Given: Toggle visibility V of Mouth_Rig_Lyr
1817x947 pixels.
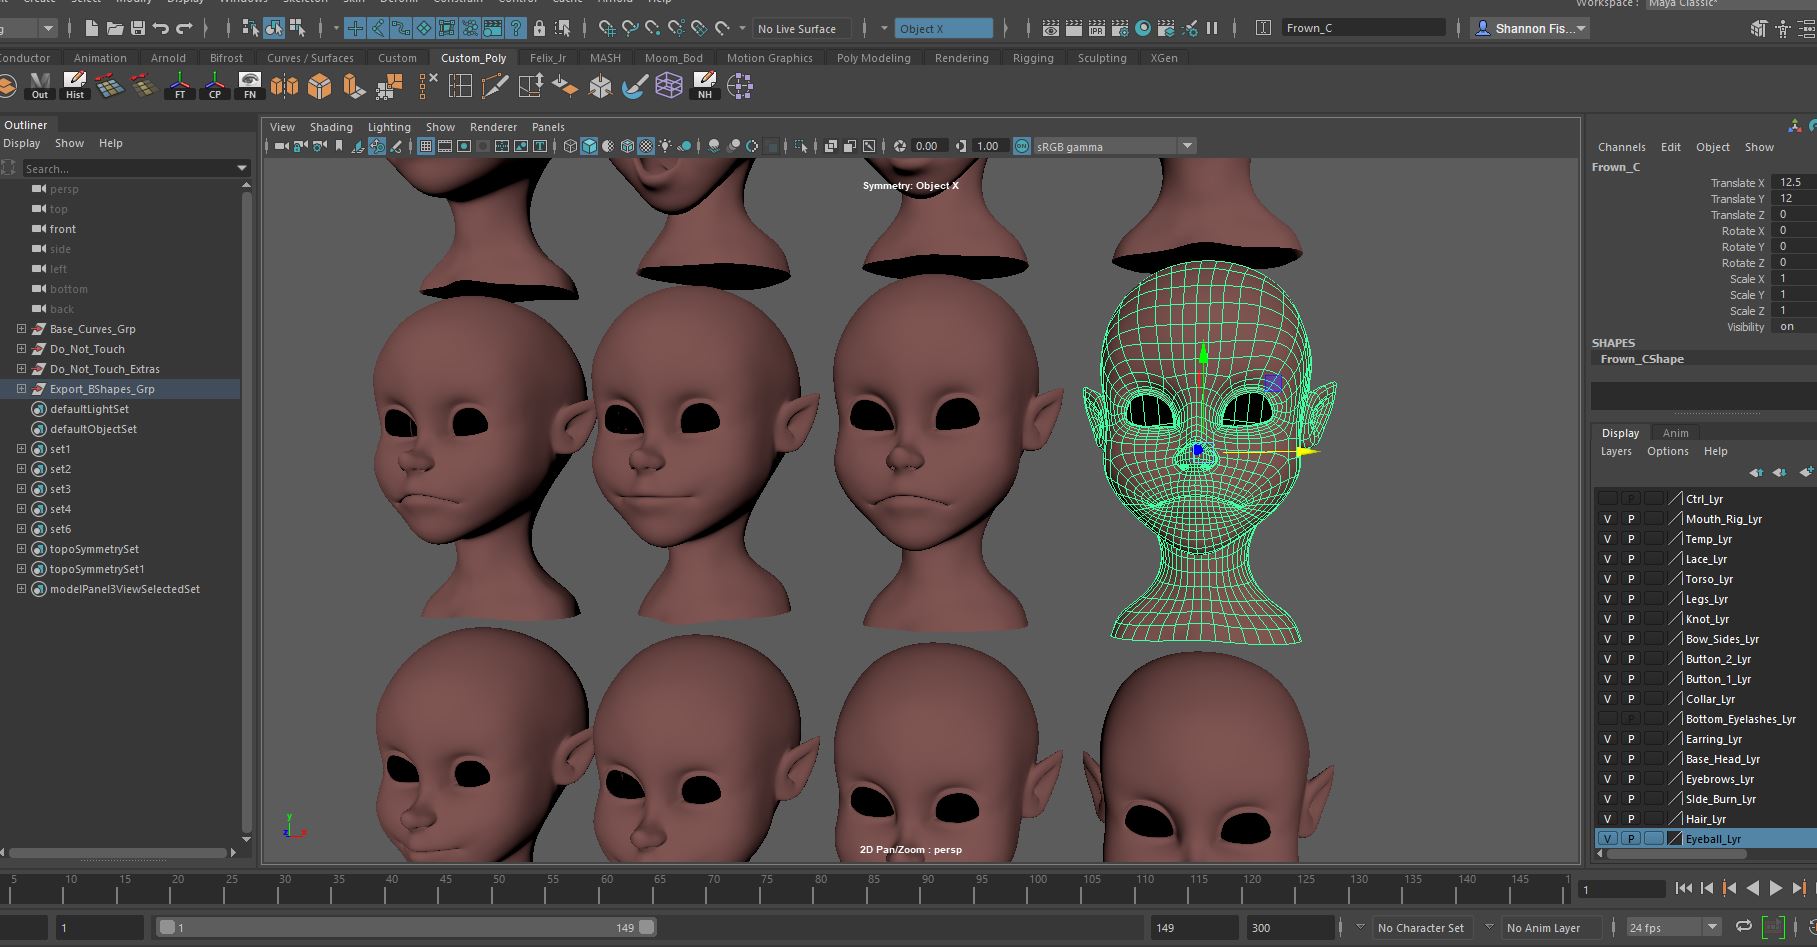Looking at the screenshot, I should pyautogui.click(x=1607, y=519).
